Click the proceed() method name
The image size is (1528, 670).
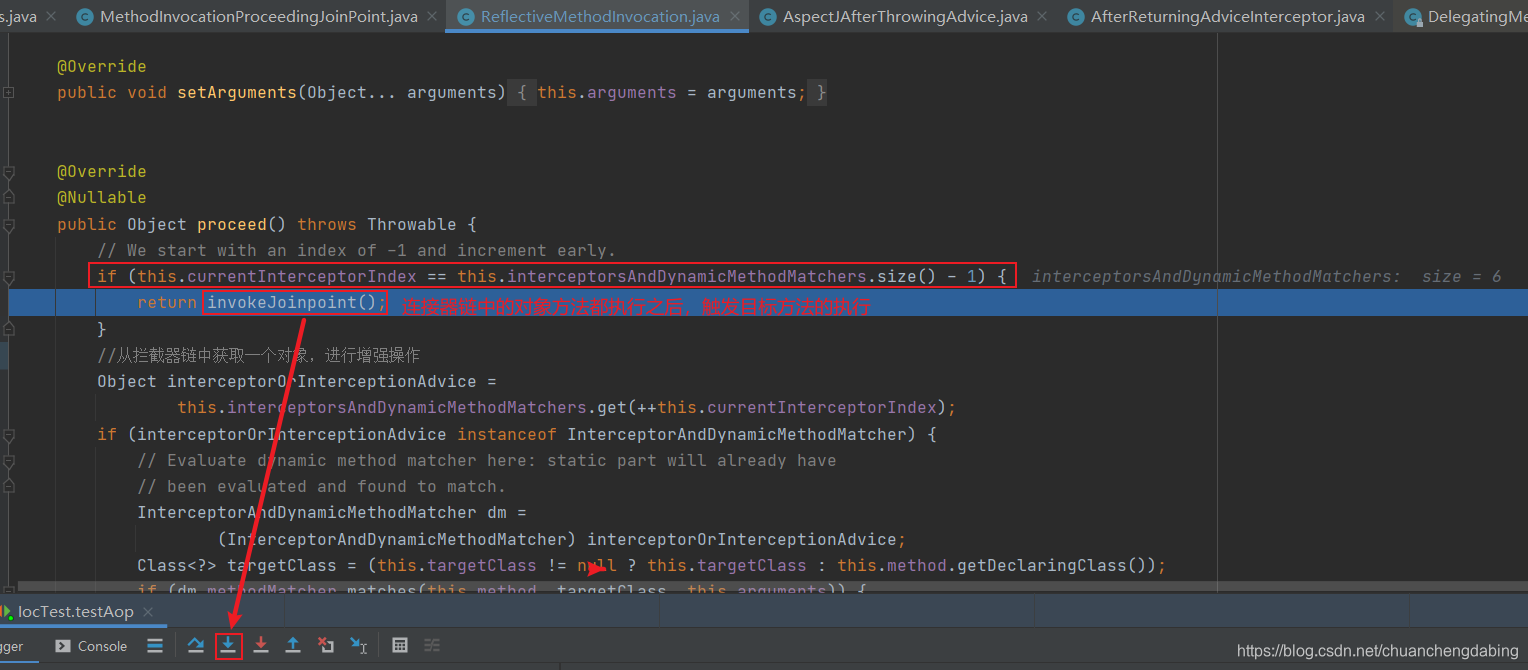(232, 225)
